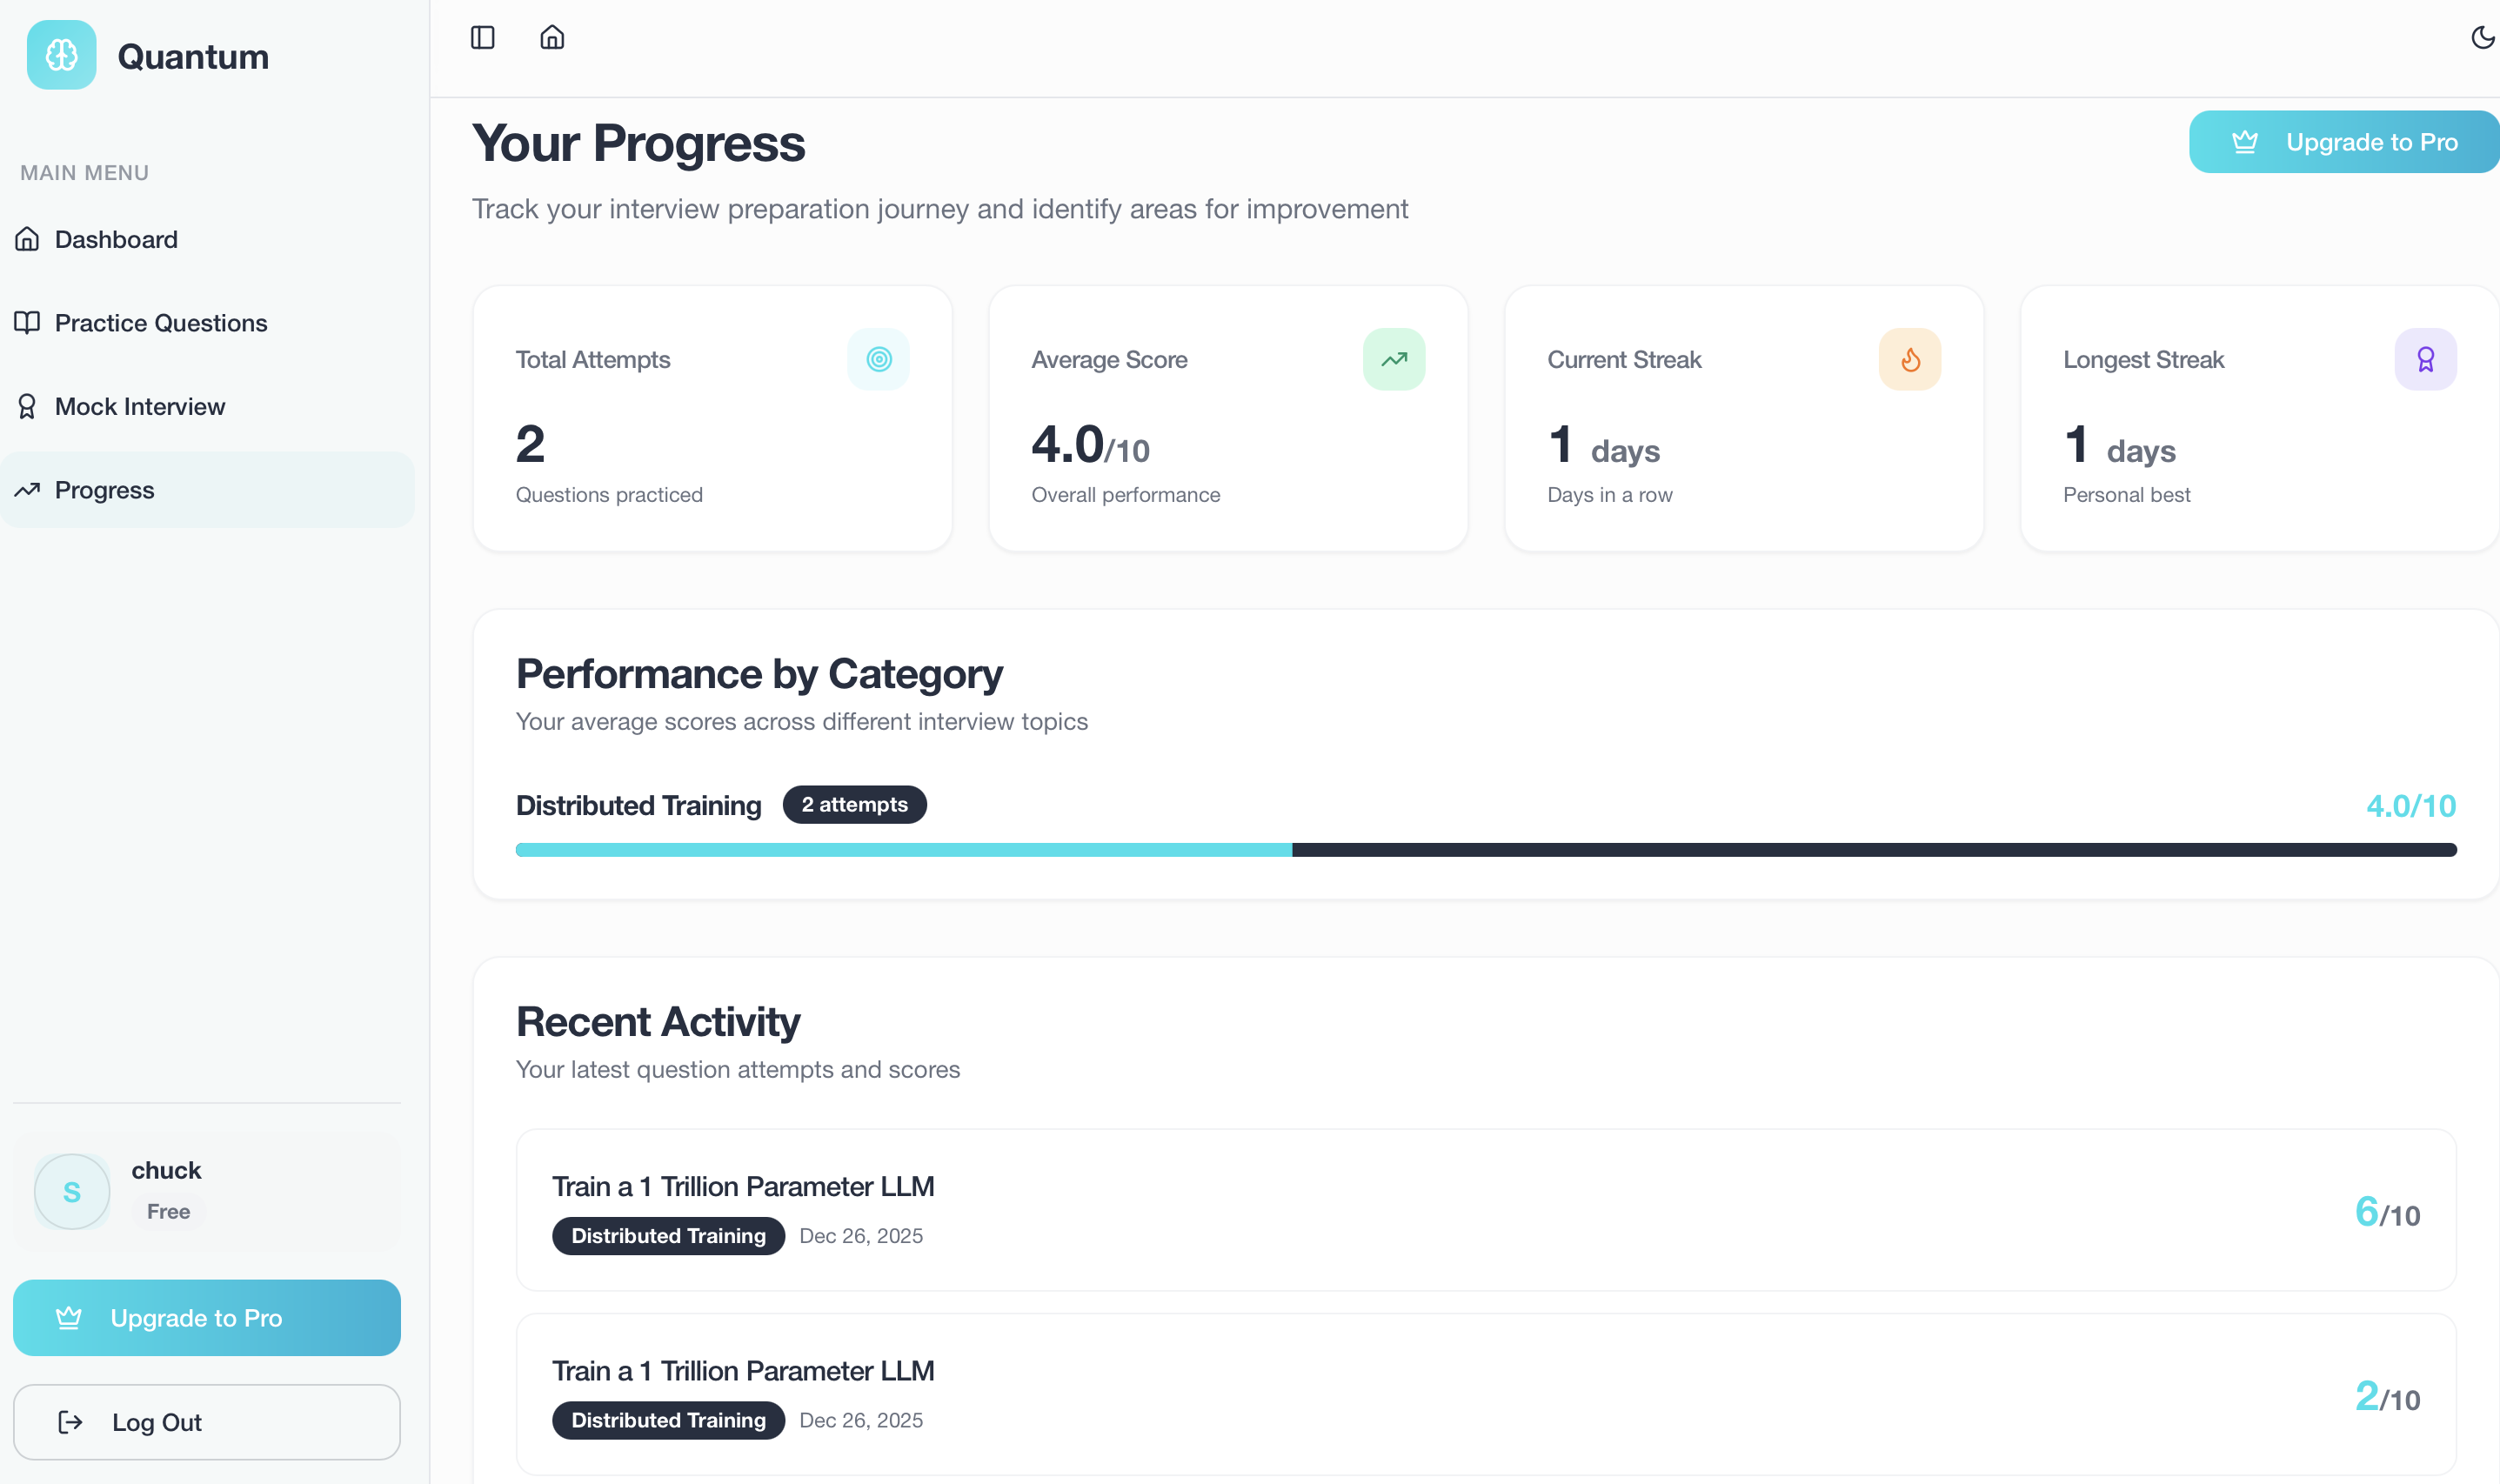Screen dimensions: 2500x1484
Task: Click top-right Upgrade to Pro button
Action: (2343, 142)
